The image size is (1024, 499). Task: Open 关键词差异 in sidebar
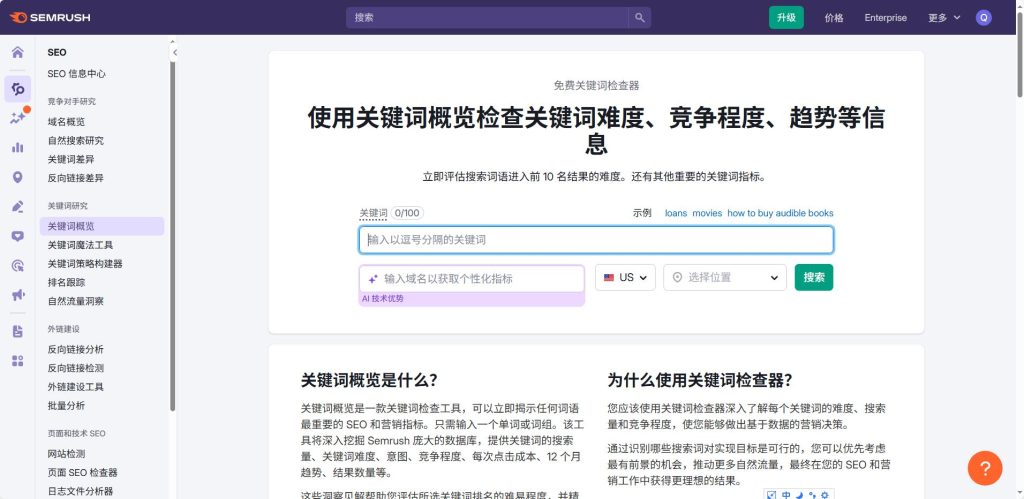point(71,159)
